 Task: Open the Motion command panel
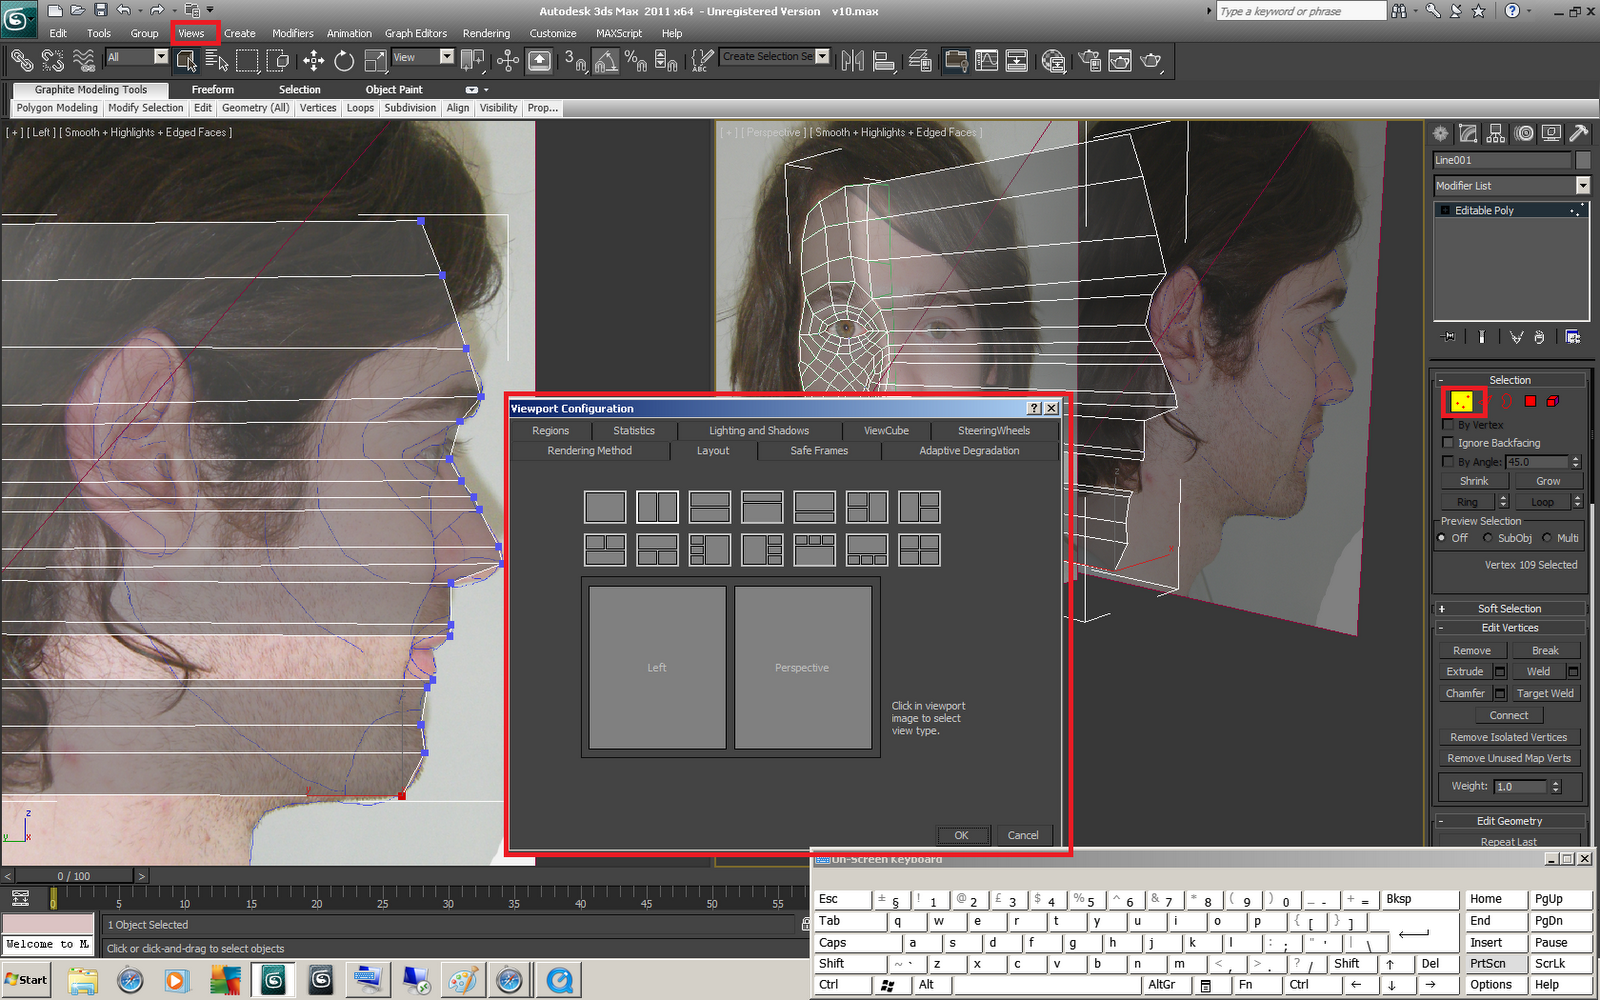[1524, 133]
